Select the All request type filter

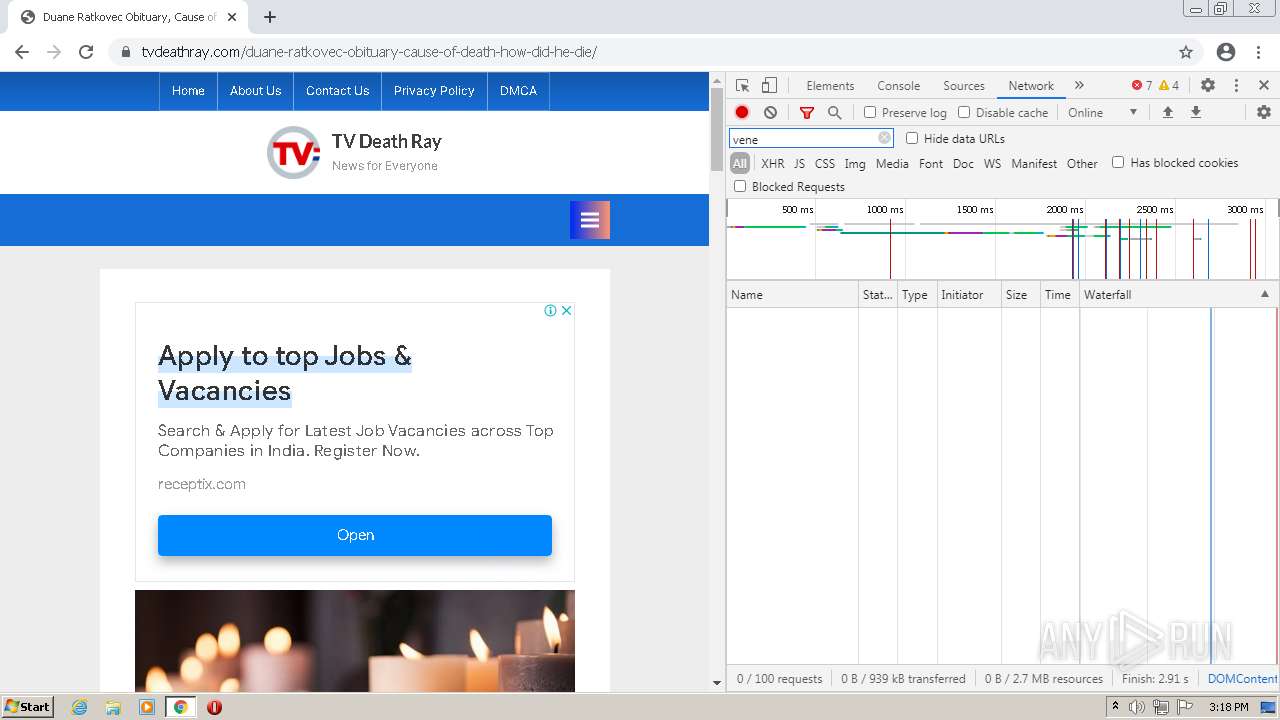(740, 164)
